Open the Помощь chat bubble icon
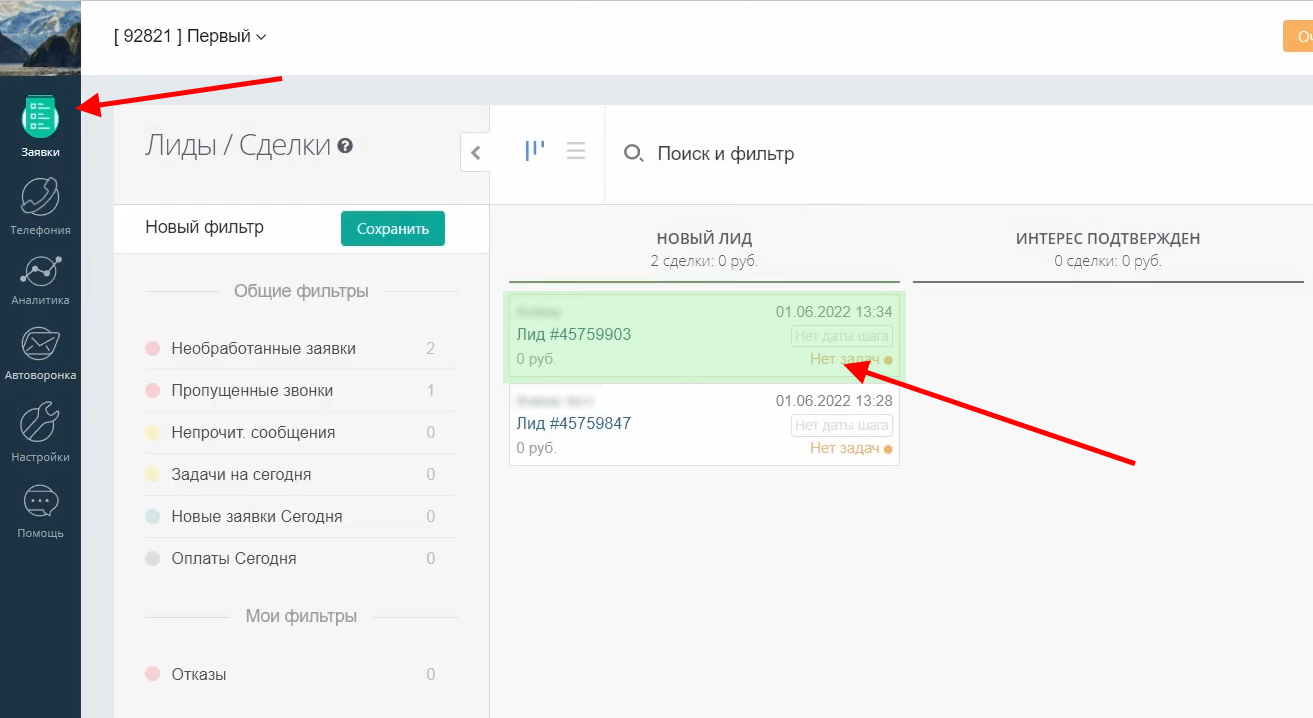Image resolution: width=1313 pixels, height=718 pixels. 40,502
